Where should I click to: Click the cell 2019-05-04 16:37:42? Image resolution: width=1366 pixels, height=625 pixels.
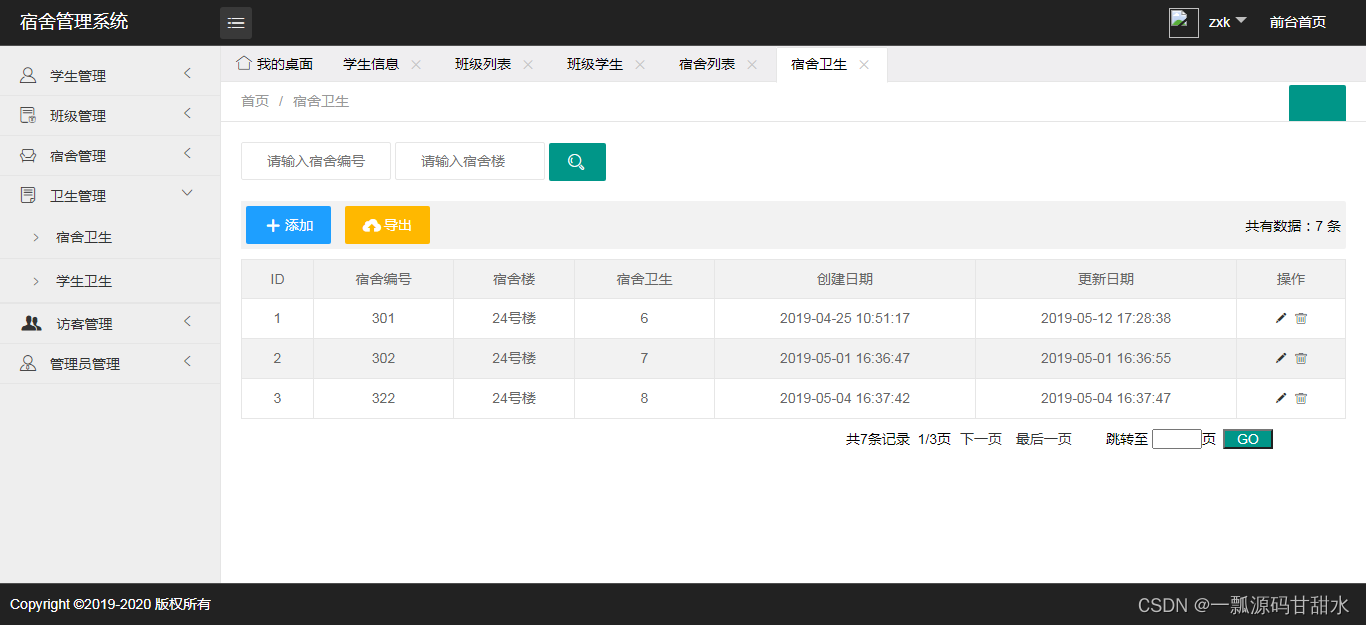pos(845,398)
